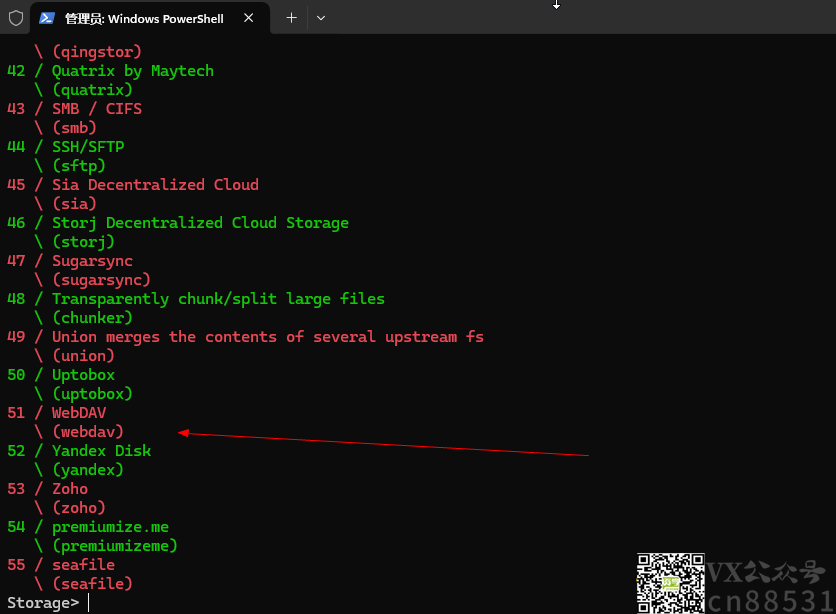Click the text '(quatrix)'

point(92,90)
